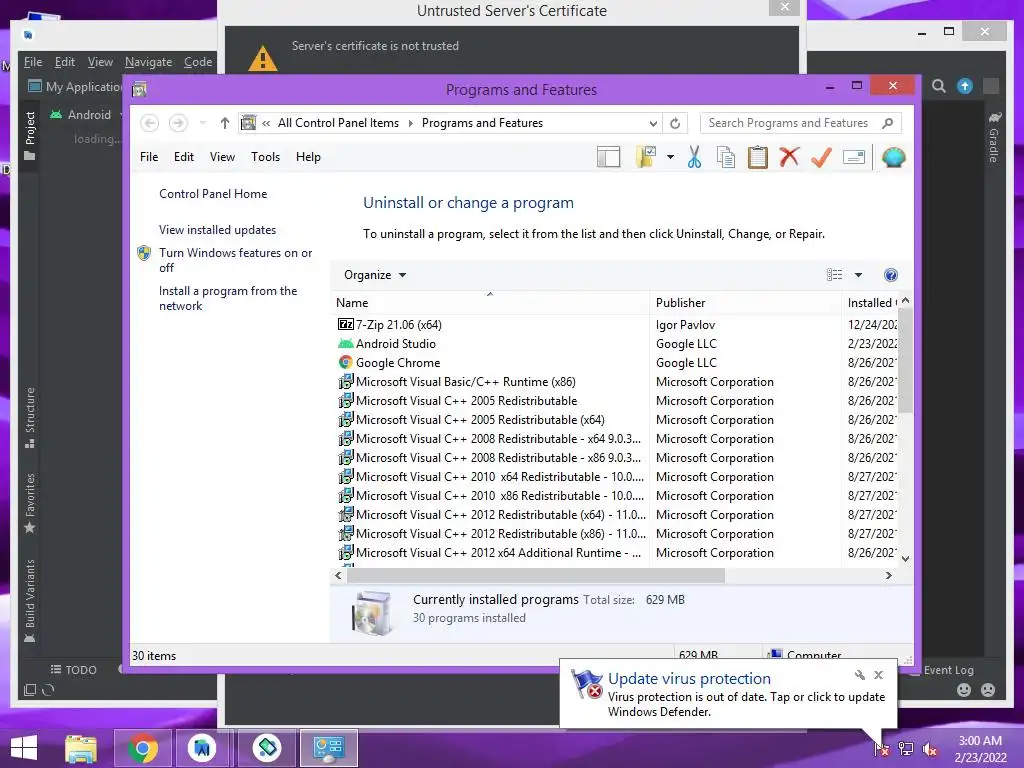The image size is (1024, 768).
Task: Open the Edit menu in Programs and Features
Action: (x=184, y=157)
